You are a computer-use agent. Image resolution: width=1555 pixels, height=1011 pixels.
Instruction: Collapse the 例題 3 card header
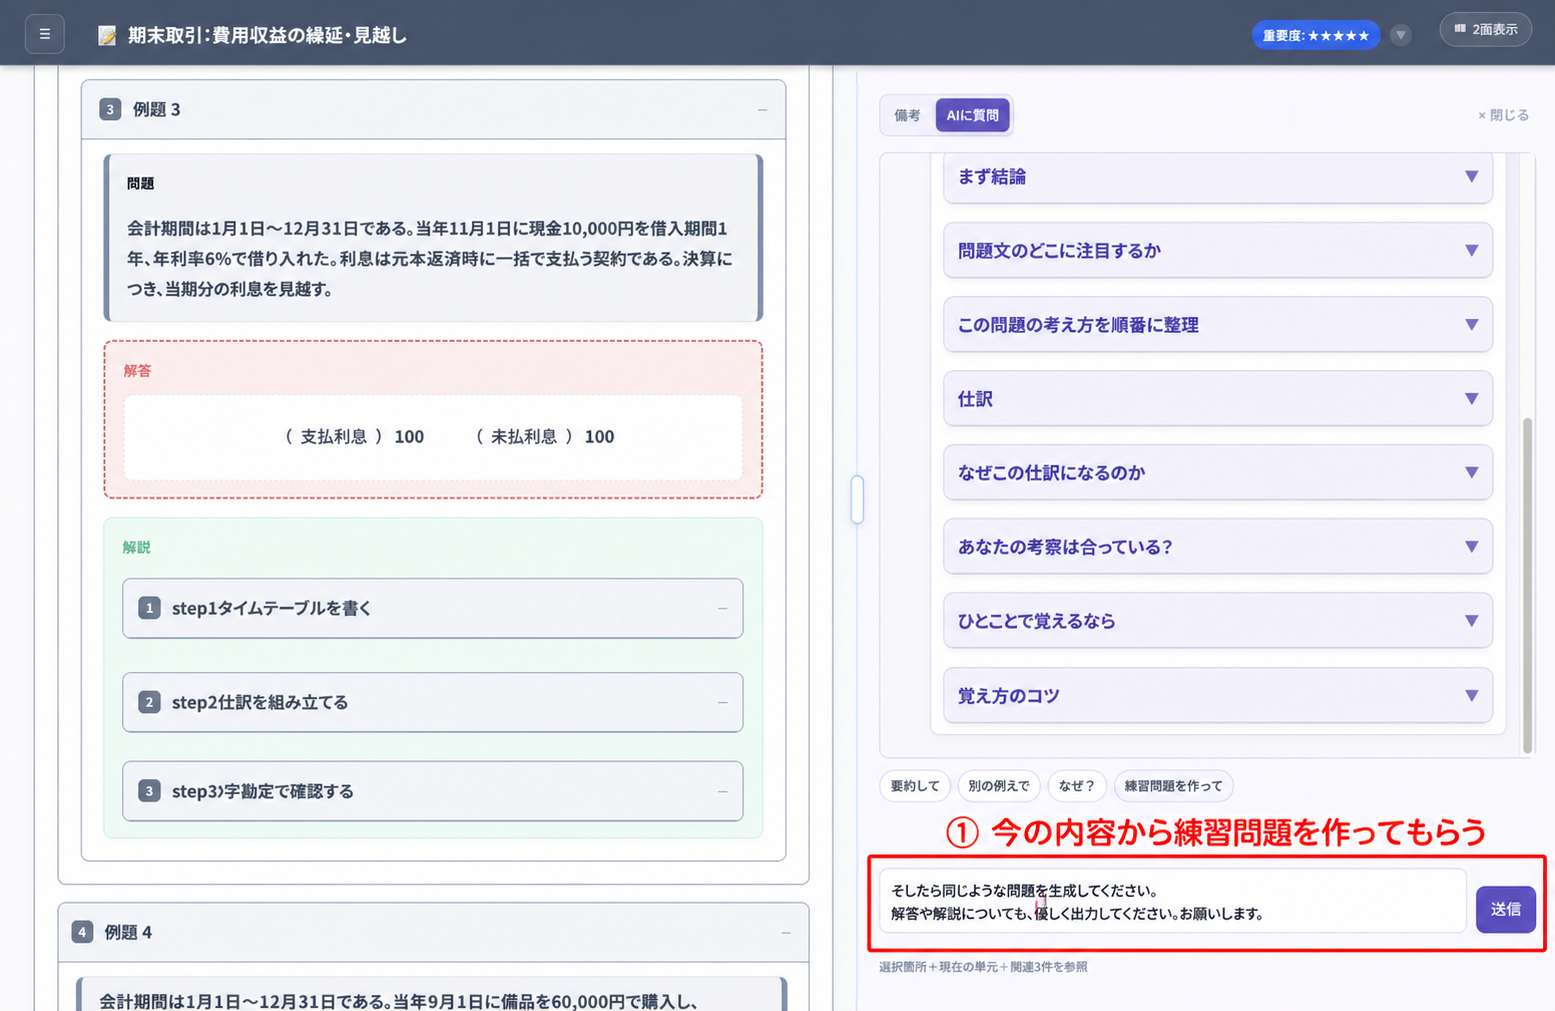tap(433, 109)
